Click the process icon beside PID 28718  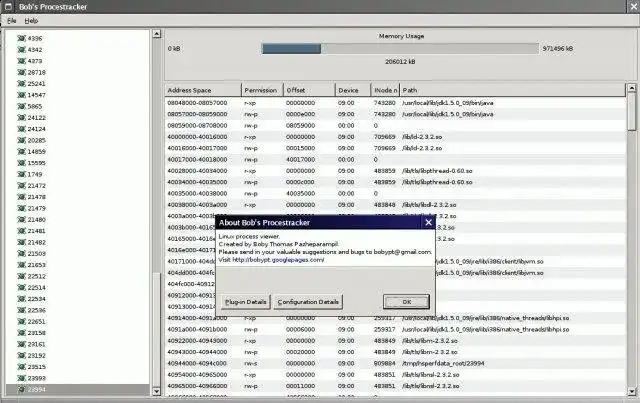[22, 72]
